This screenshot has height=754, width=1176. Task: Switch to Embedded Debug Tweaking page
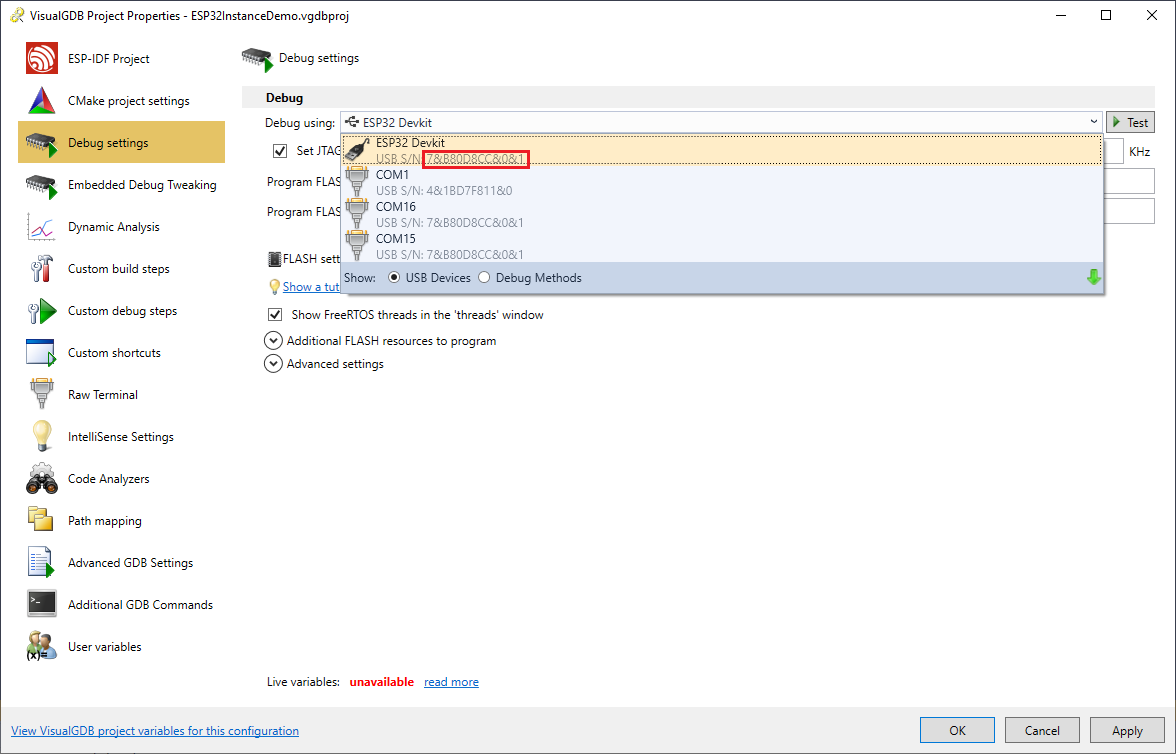coord(122,185)
